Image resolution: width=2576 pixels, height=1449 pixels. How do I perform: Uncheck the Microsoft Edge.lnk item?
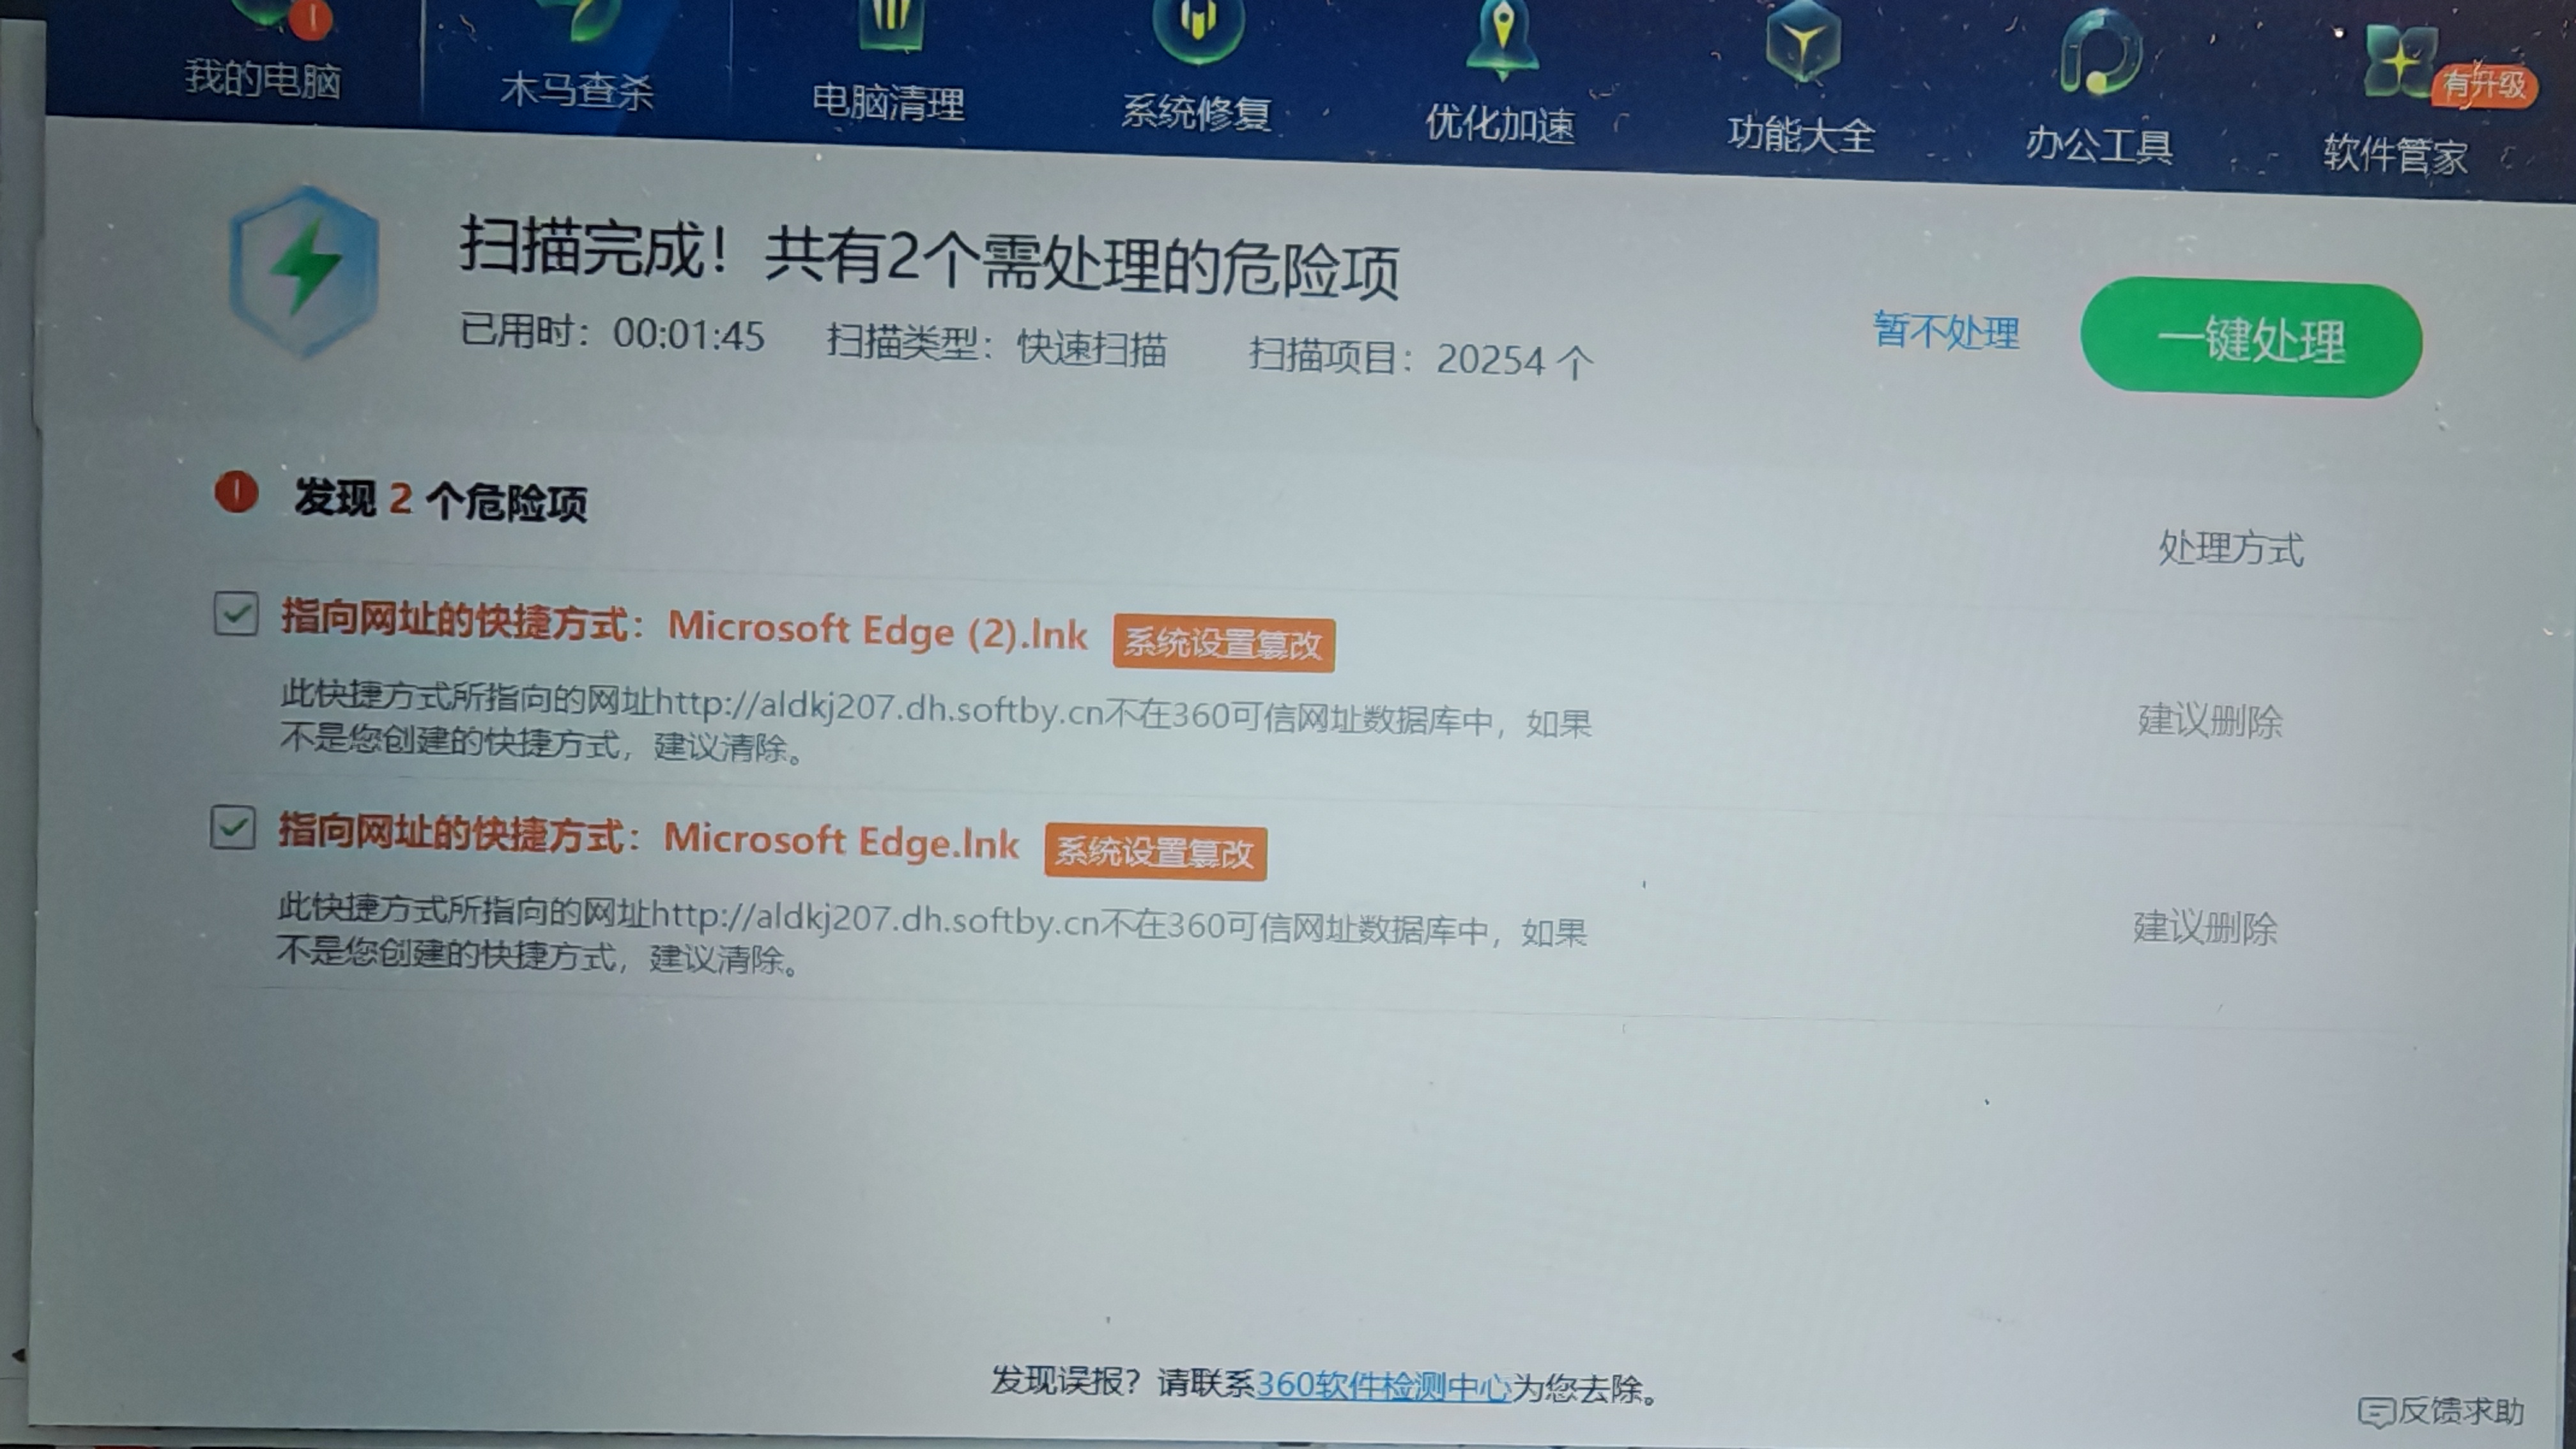[233, 827]
